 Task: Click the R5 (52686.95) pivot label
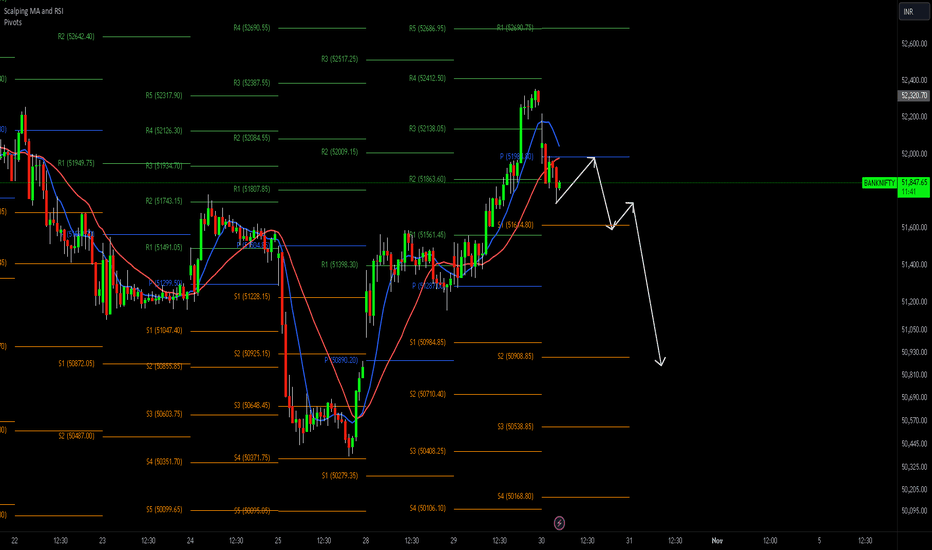[427, 28]
